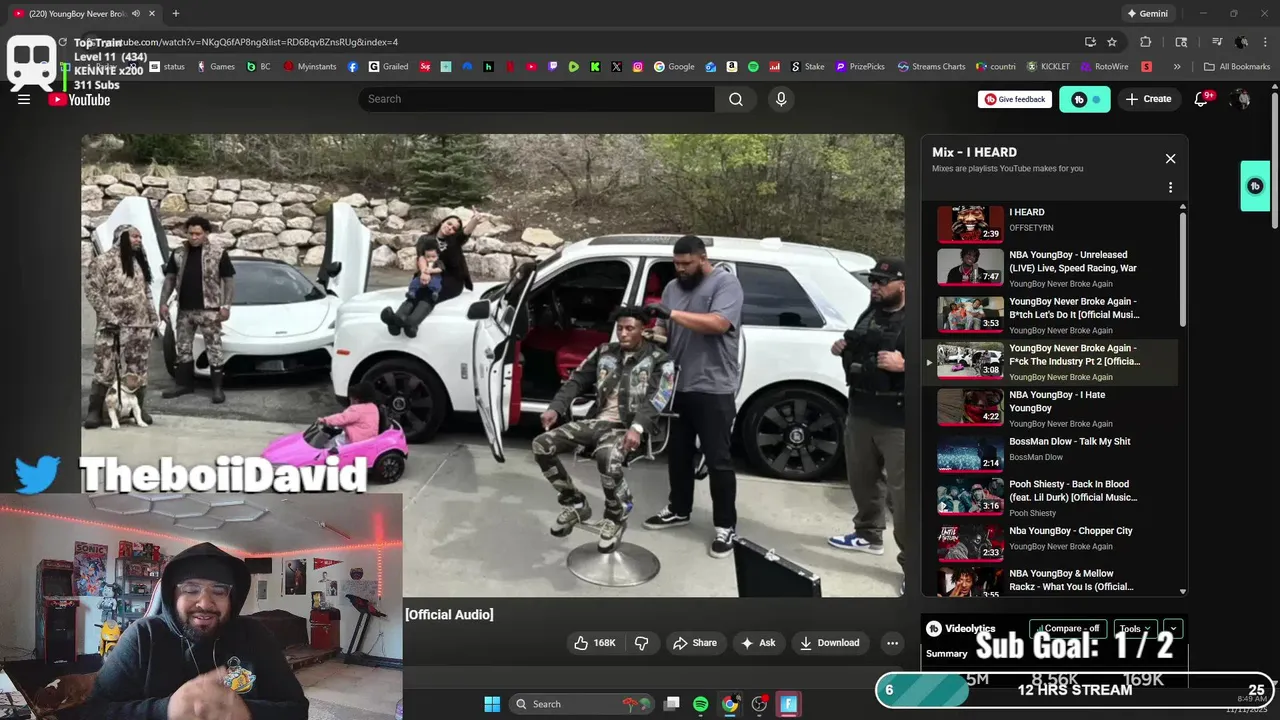The image size is (1280, 720).
Task: Select the YoungBoy Never Broke Again browser tab
Action: click(x=86, y=14)
